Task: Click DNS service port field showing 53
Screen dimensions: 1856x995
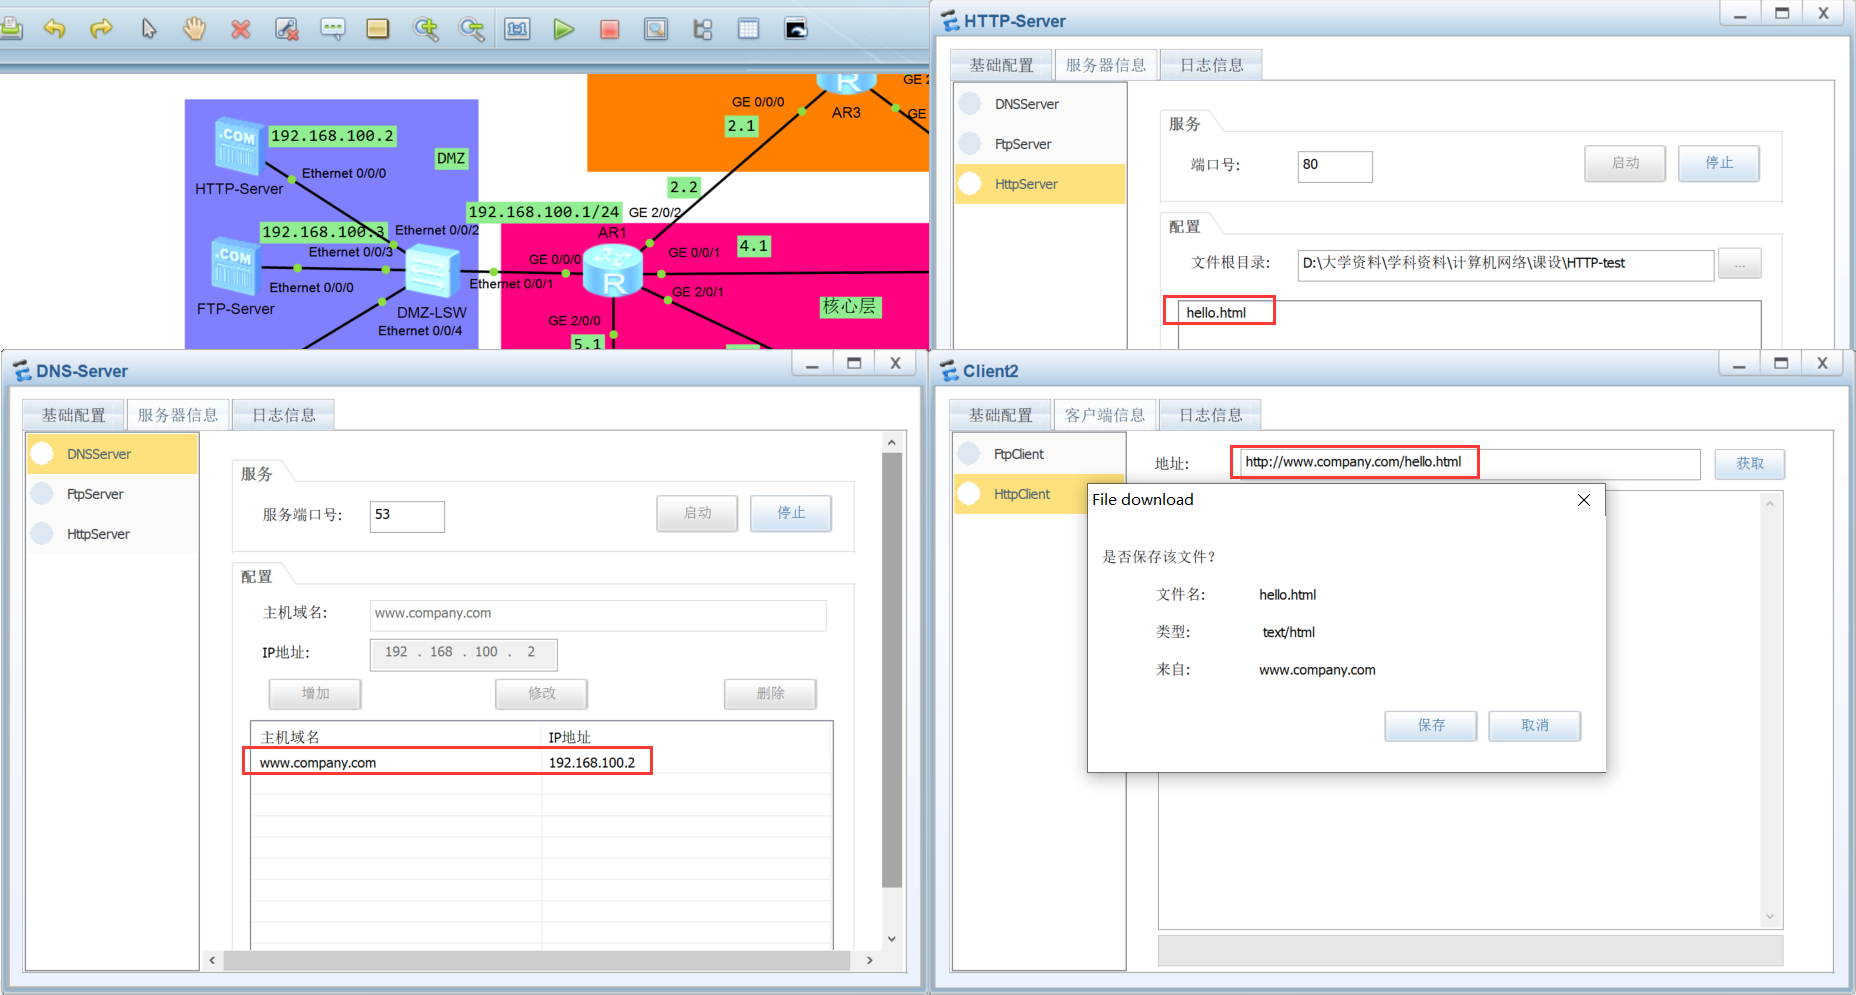Action: point(407,516)
